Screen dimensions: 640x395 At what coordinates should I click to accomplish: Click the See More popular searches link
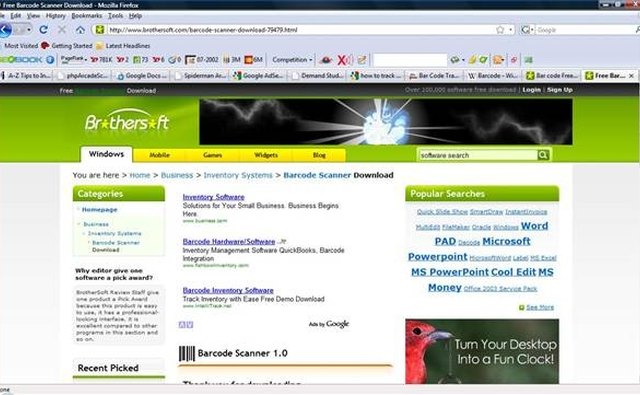tap(540, 307)
